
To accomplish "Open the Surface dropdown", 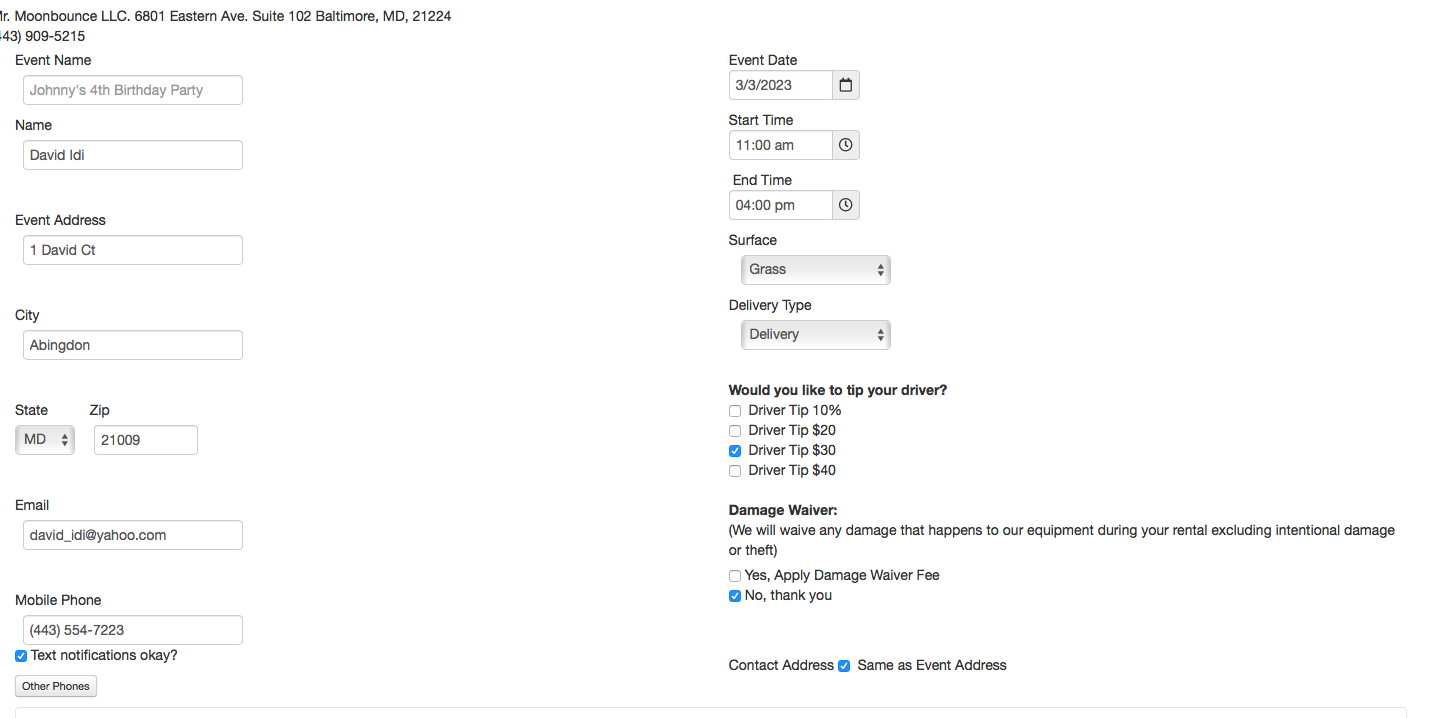I will 815,270.
